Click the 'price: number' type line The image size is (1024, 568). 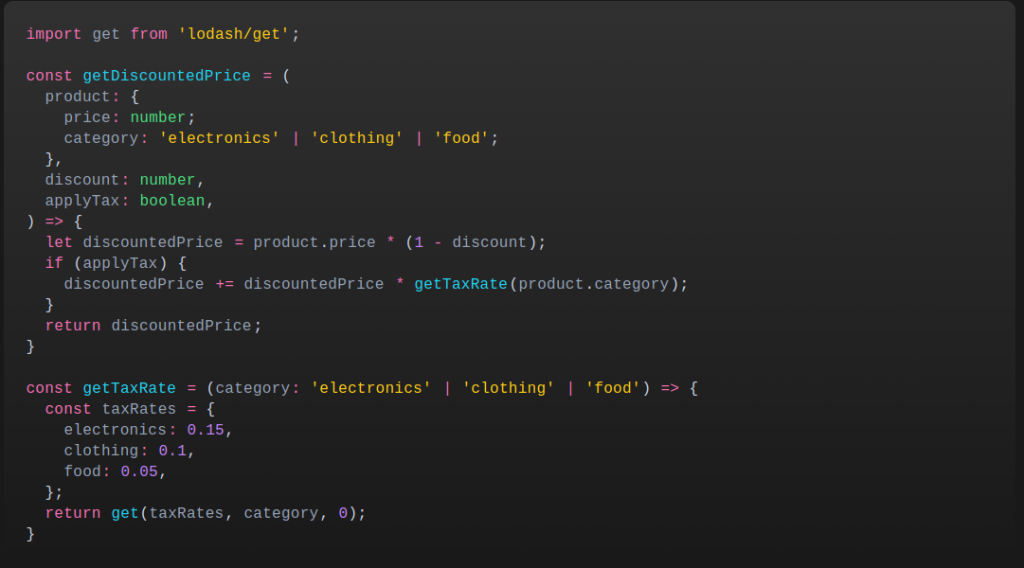tap(129, 118)
